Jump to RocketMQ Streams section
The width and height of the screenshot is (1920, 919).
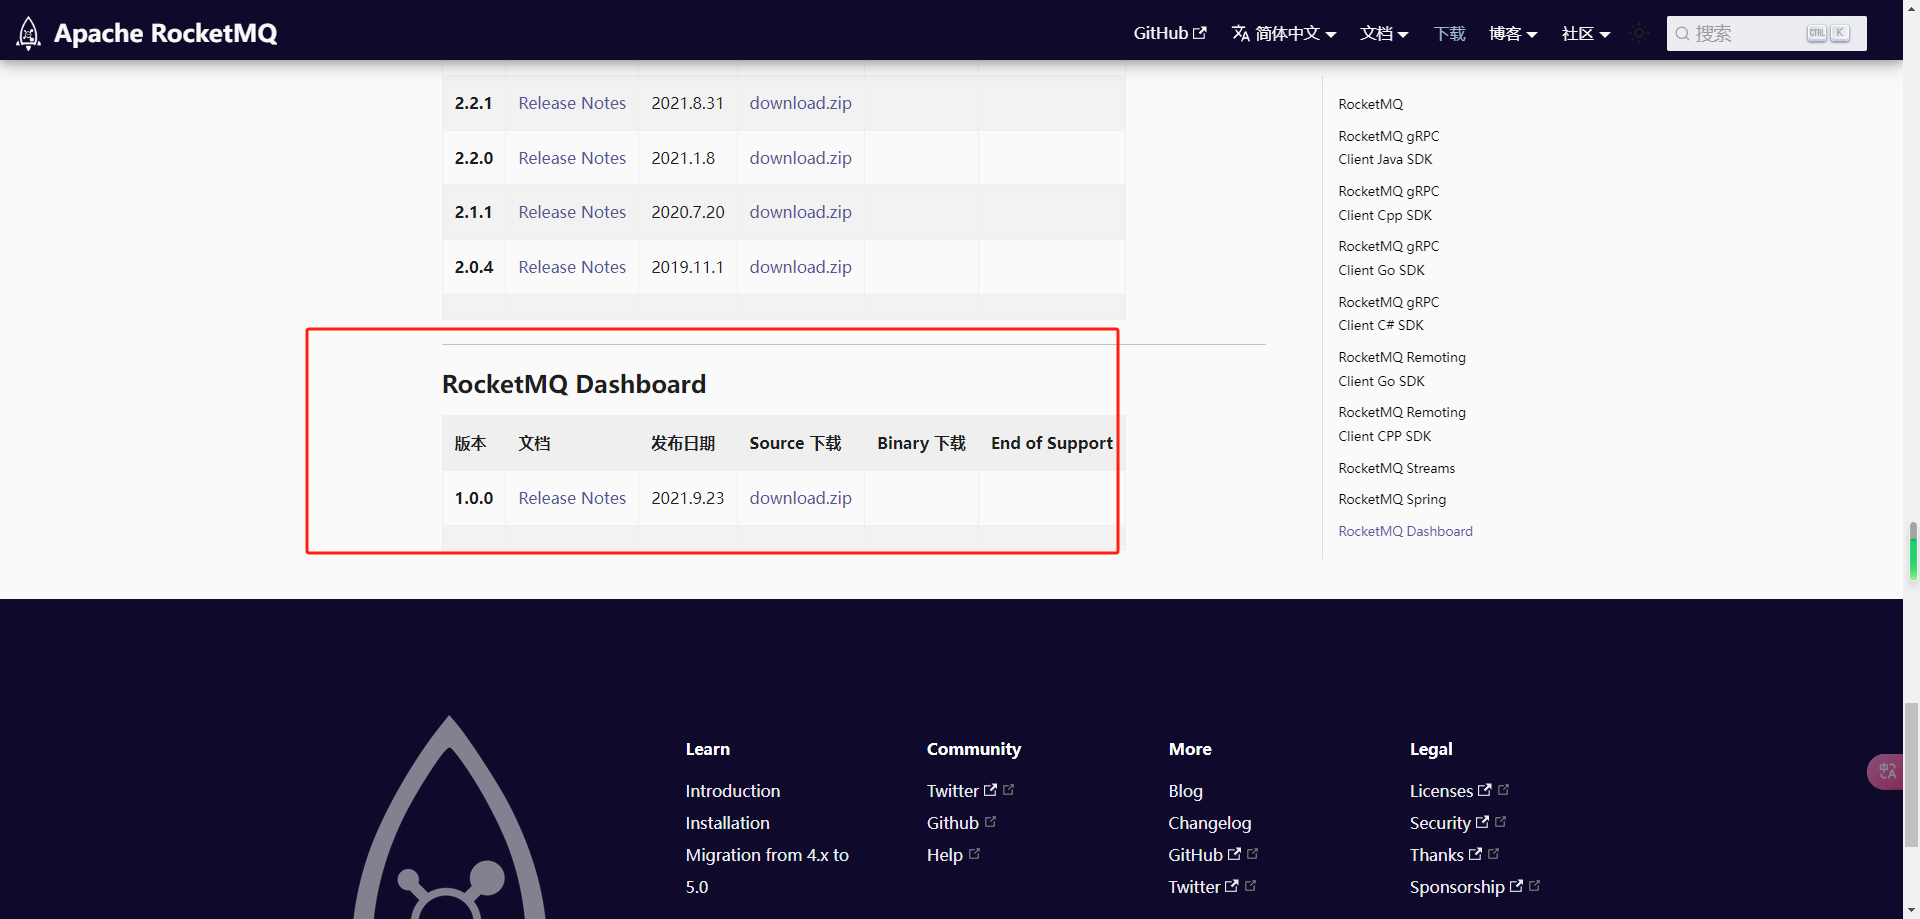pos(1397,468)
